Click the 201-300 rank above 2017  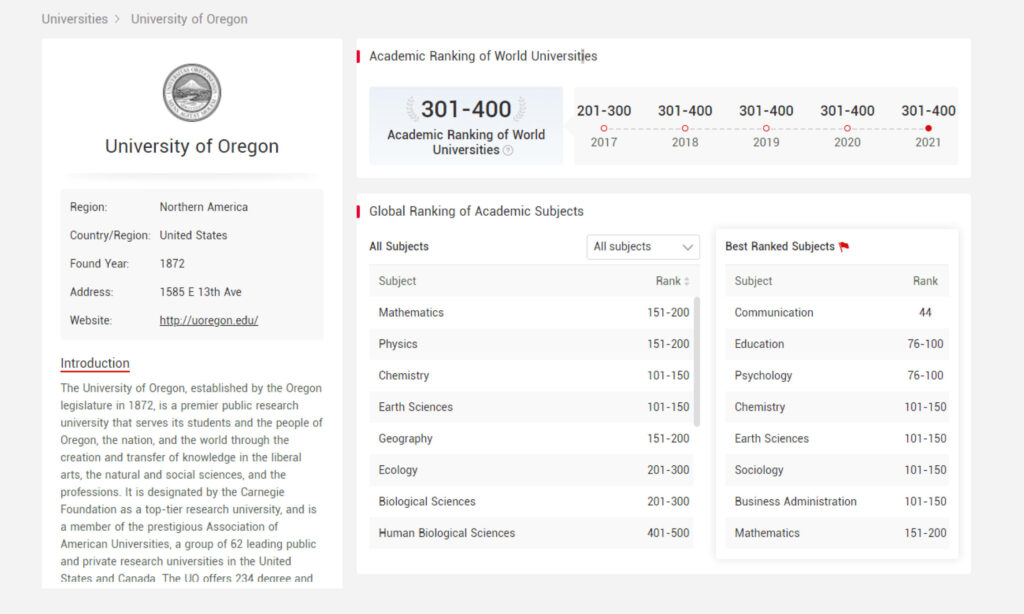coord(604,110)
